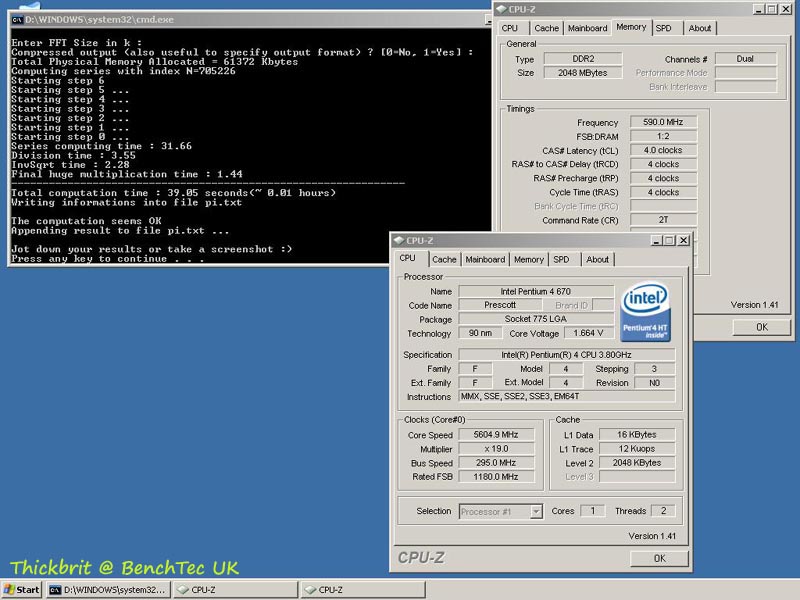
Task: Click 'Total computation time : 39.05 seconds' line
Action: coord(173,193)
